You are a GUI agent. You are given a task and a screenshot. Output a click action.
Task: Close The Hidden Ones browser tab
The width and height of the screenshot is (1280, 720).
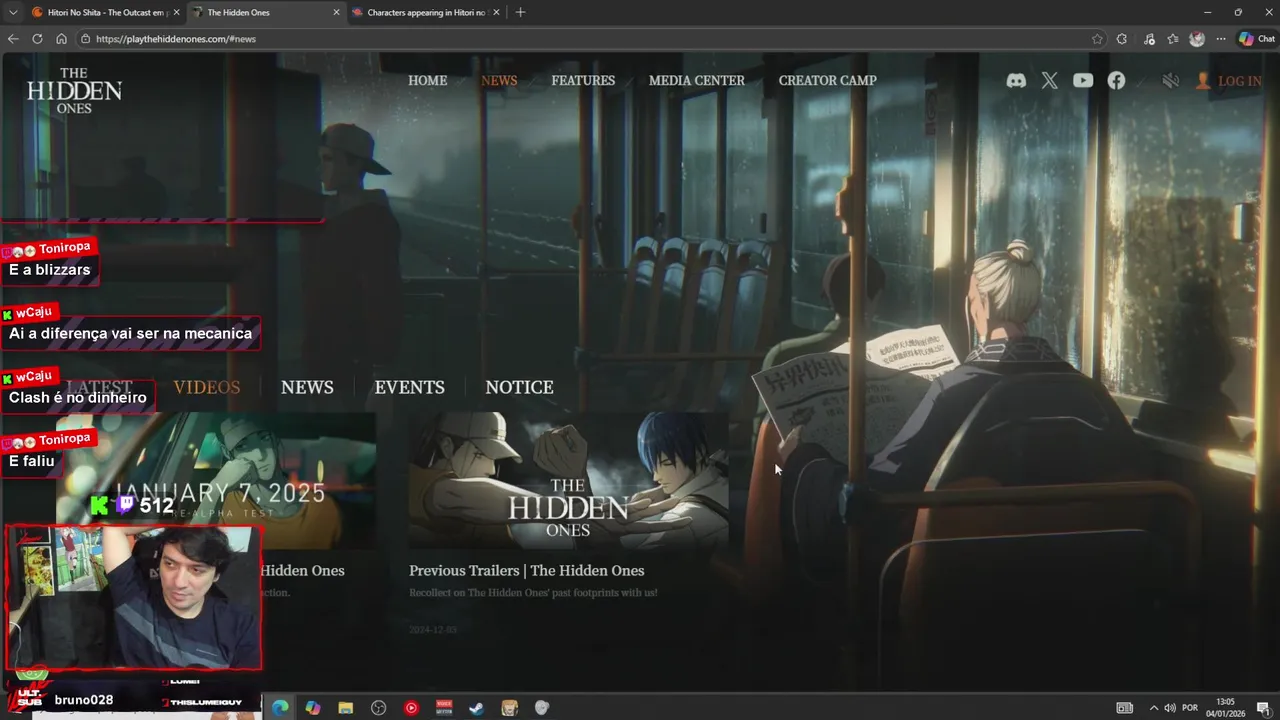pos(336,12)
